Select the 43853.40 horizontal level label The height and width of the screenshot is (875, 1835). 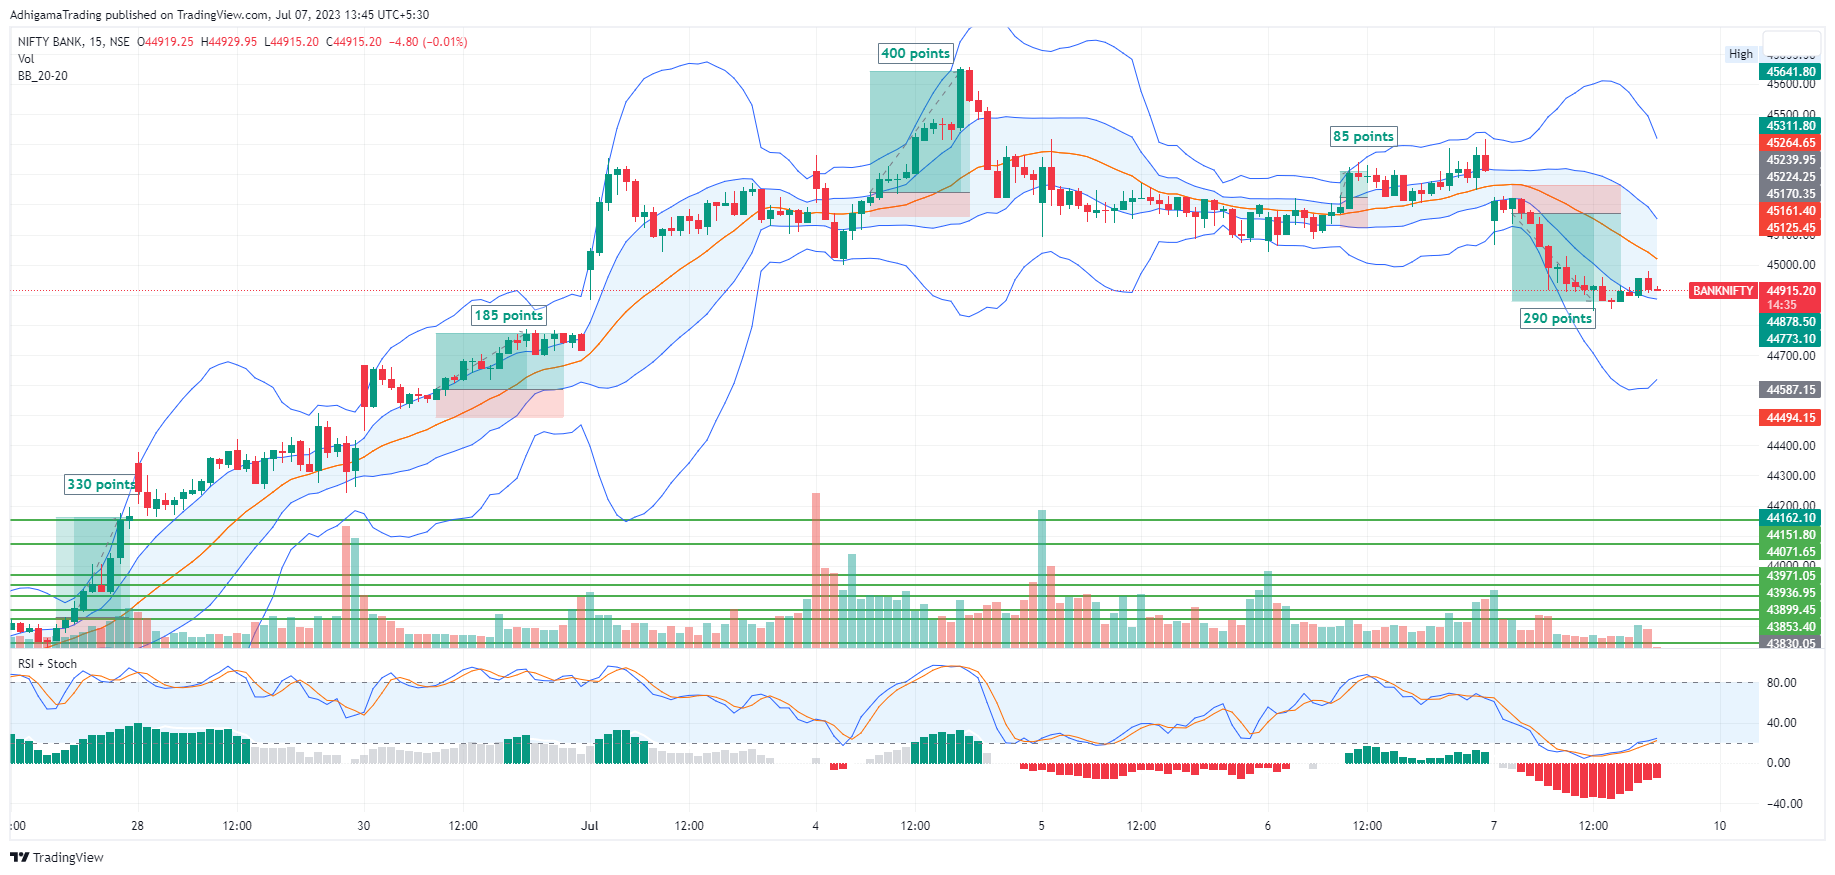pos(1790,627)
